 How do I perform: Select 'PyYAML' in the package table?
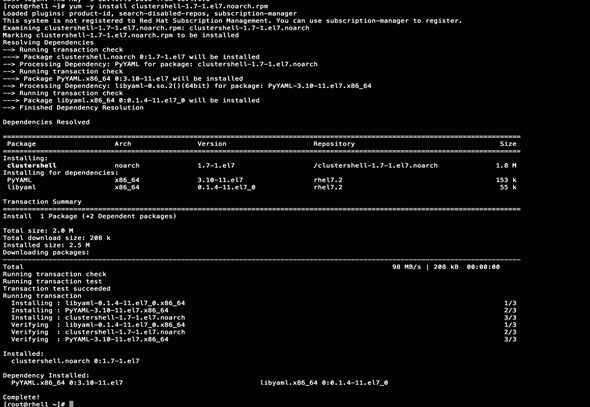pyautogui.click(x=19, y=180)
